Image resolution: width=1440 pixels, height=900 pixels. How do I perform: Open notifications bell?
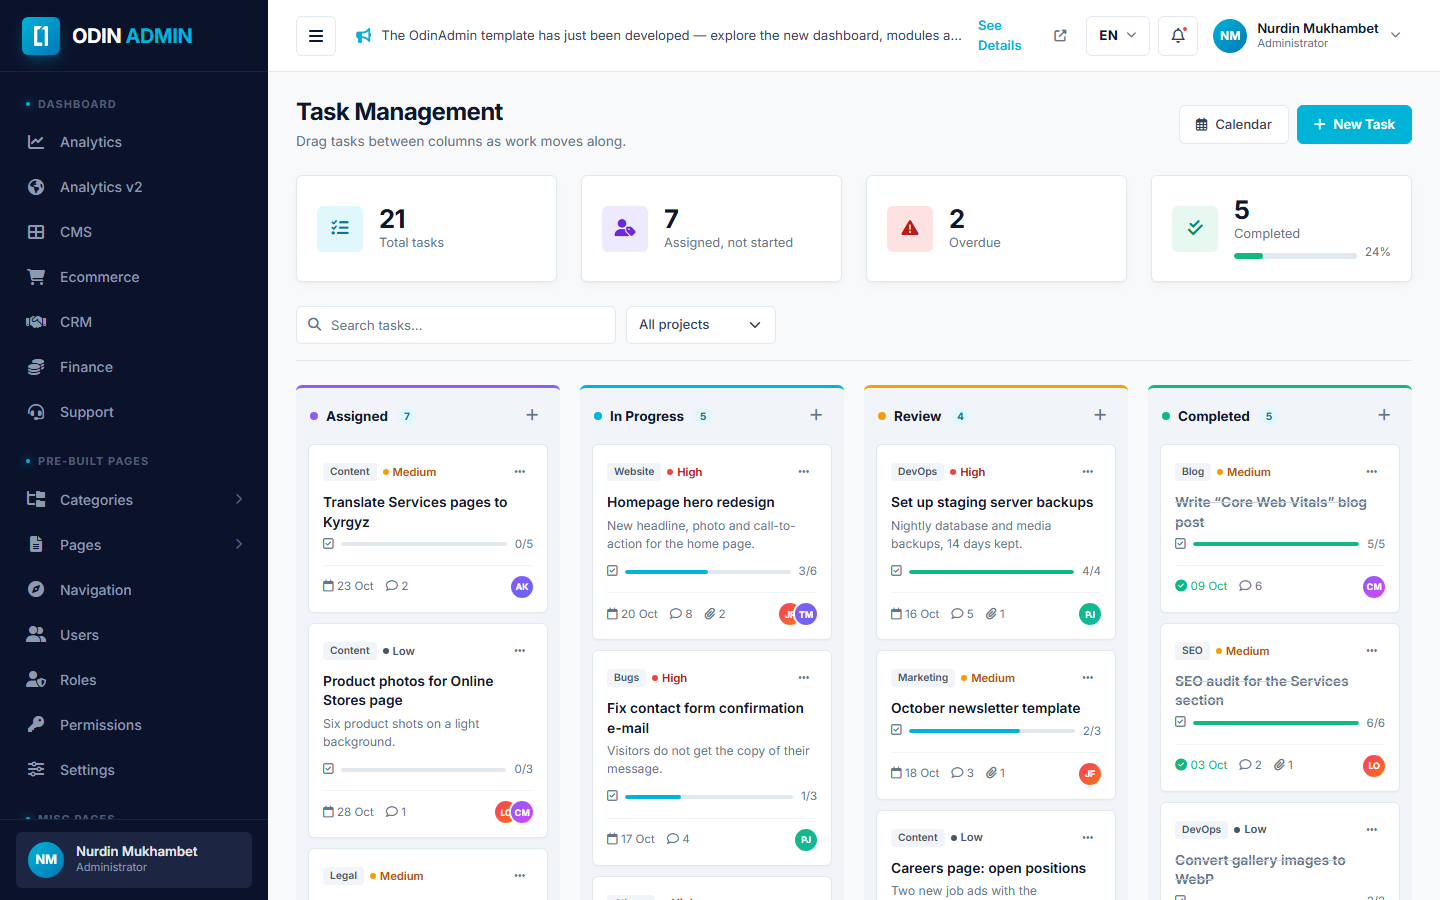tap(1178, 36)
